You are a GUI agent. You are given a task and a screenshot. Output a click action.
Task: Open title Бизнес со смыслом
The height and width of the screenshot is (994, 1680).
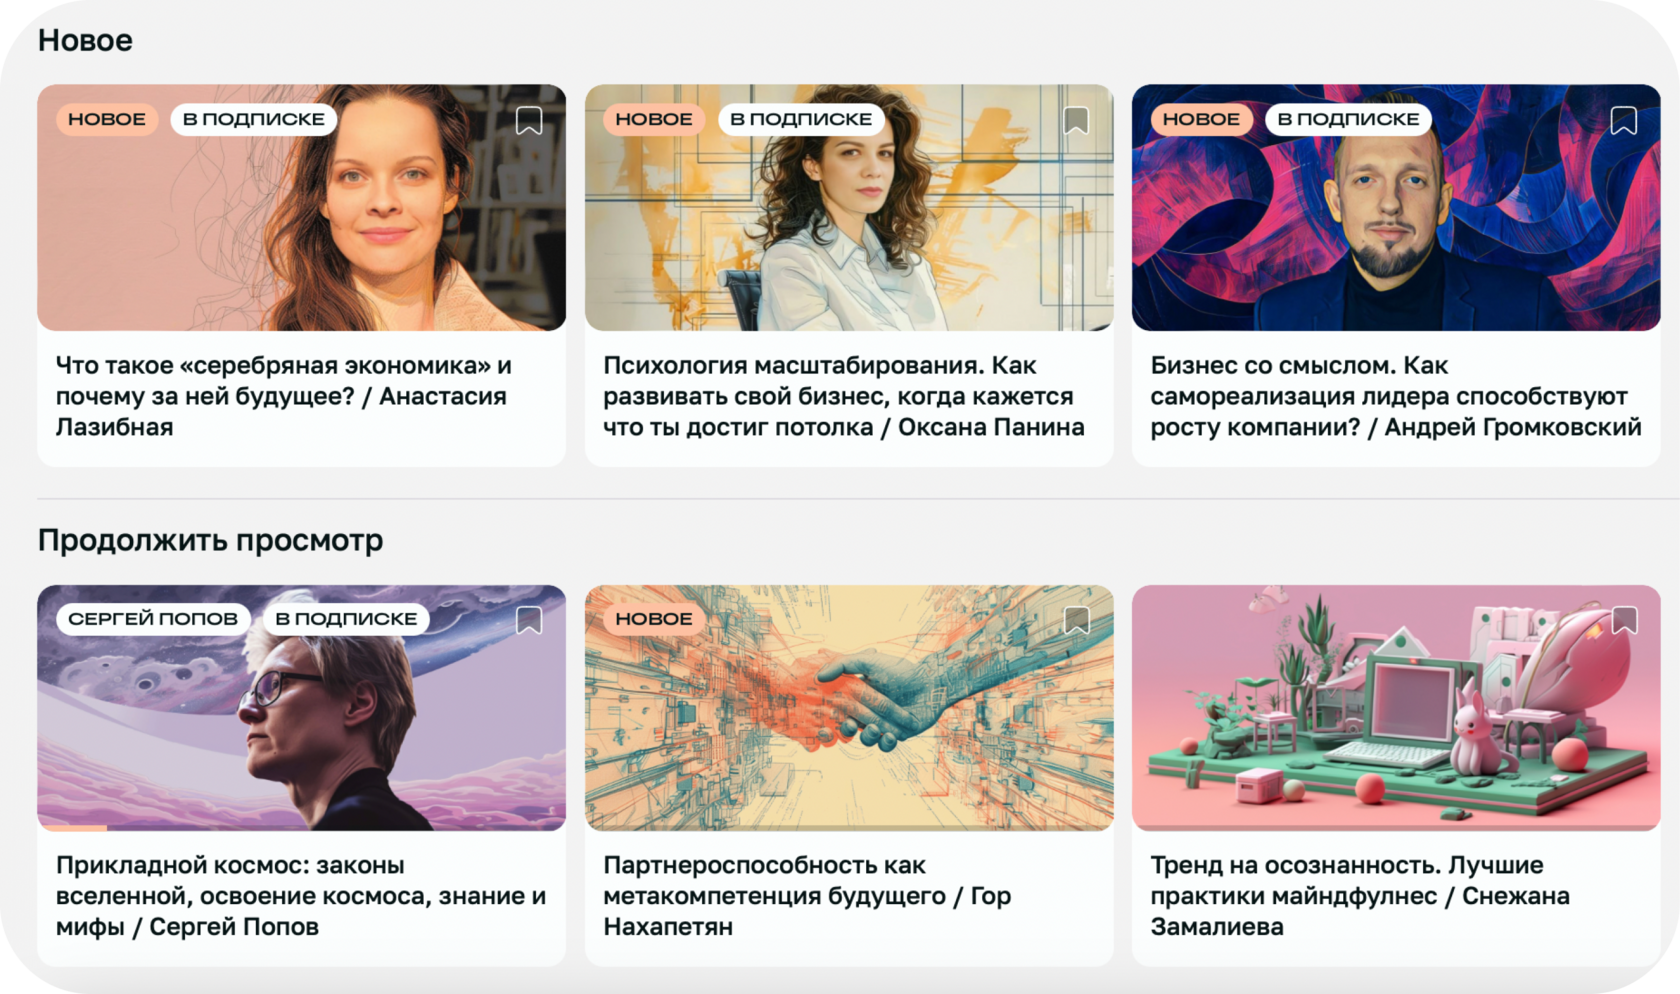[1395, 396]
